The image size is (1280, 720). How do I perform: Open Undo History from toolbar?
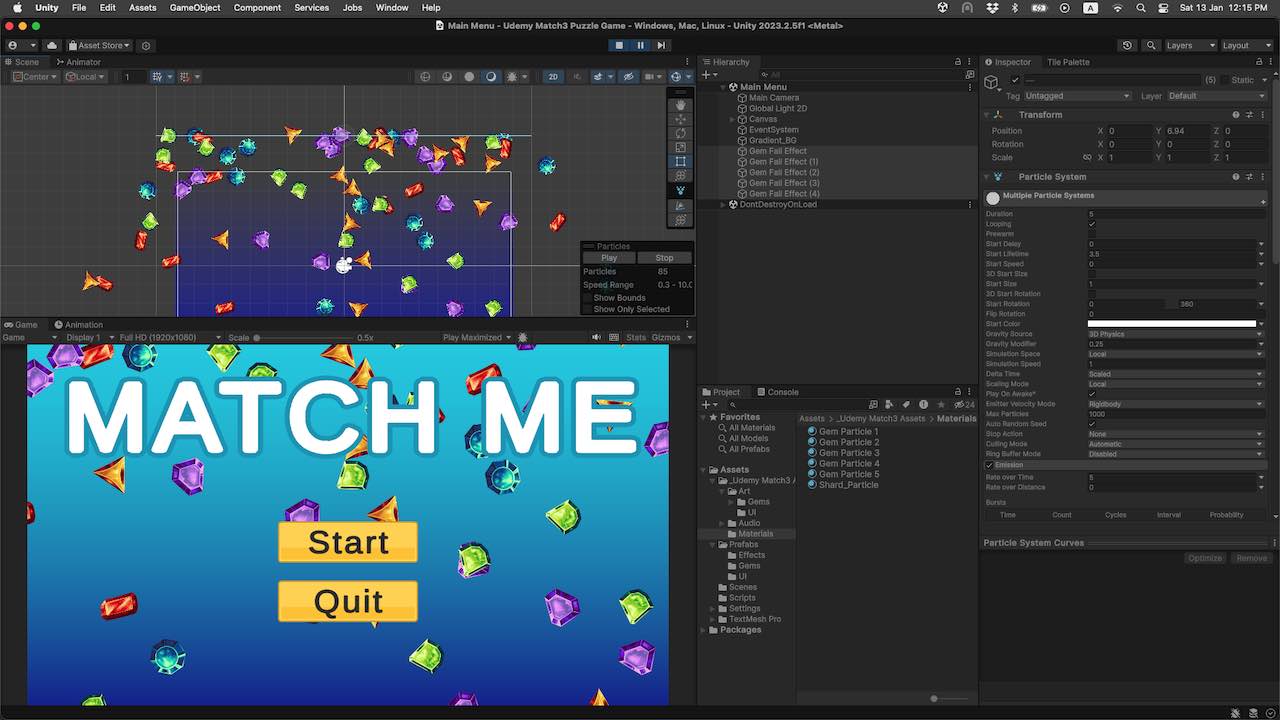(x=1128, y=46)
